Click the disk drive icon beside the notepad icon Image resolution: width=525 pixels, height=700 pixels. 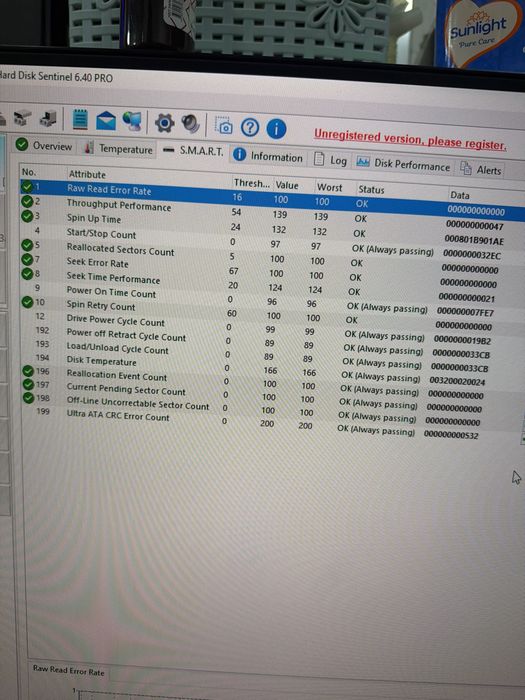coord(48,118)
